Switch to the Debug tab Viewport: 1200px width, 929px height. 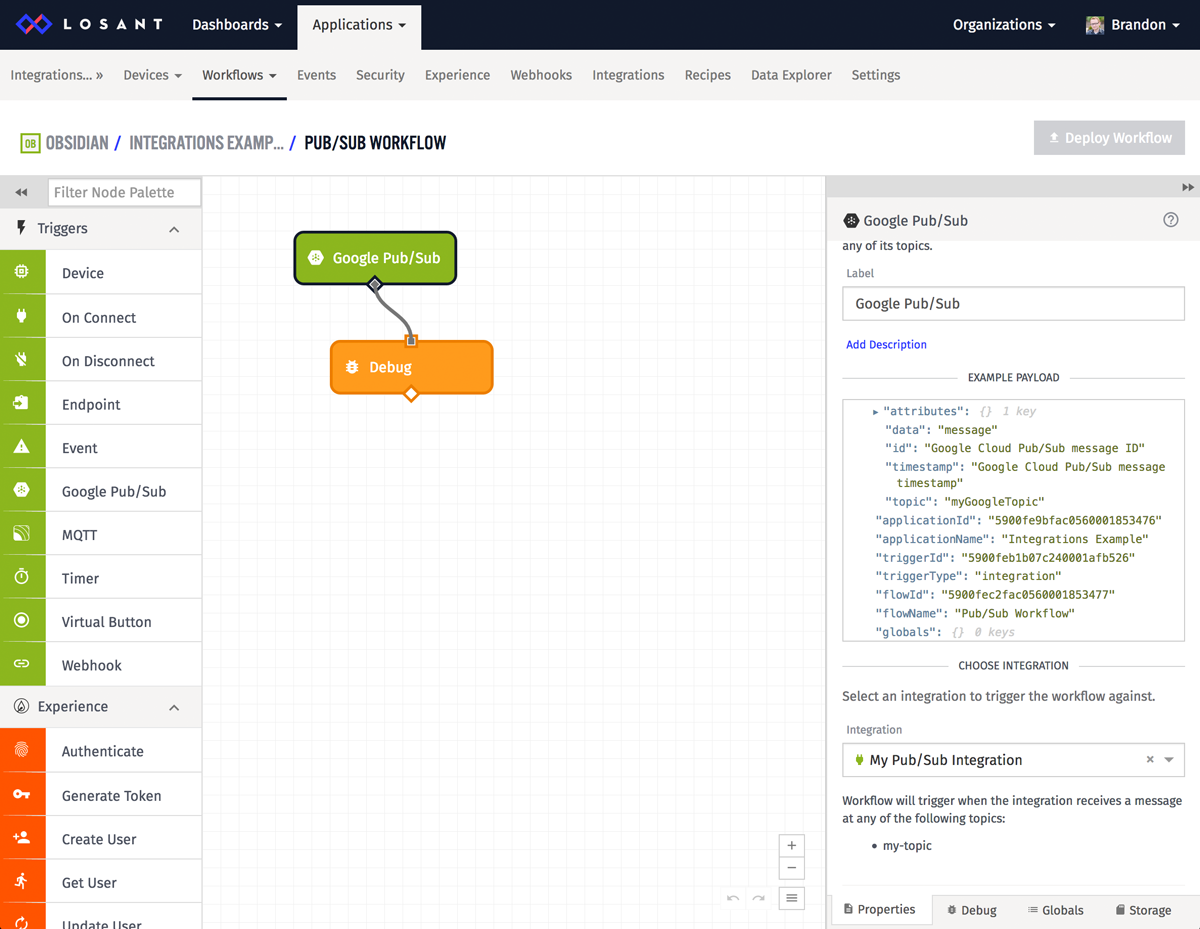pyautogui.click(x=971, y=909)
